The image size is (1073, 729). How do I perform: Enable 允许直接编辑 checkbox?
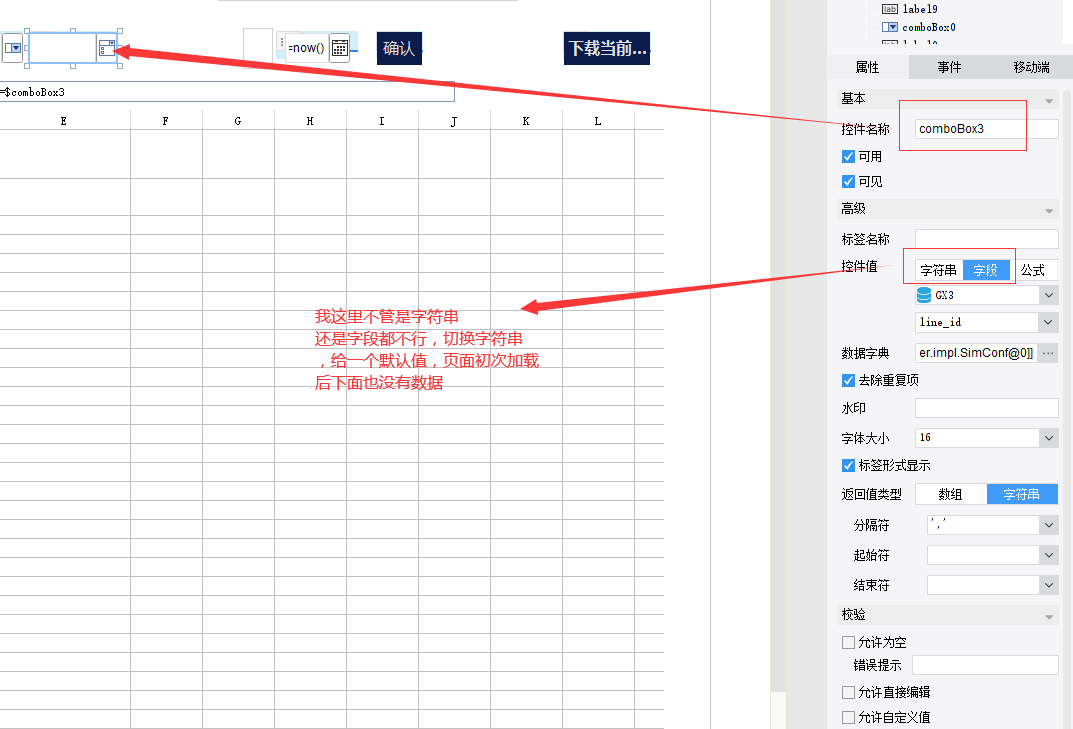tap(849, 692)
